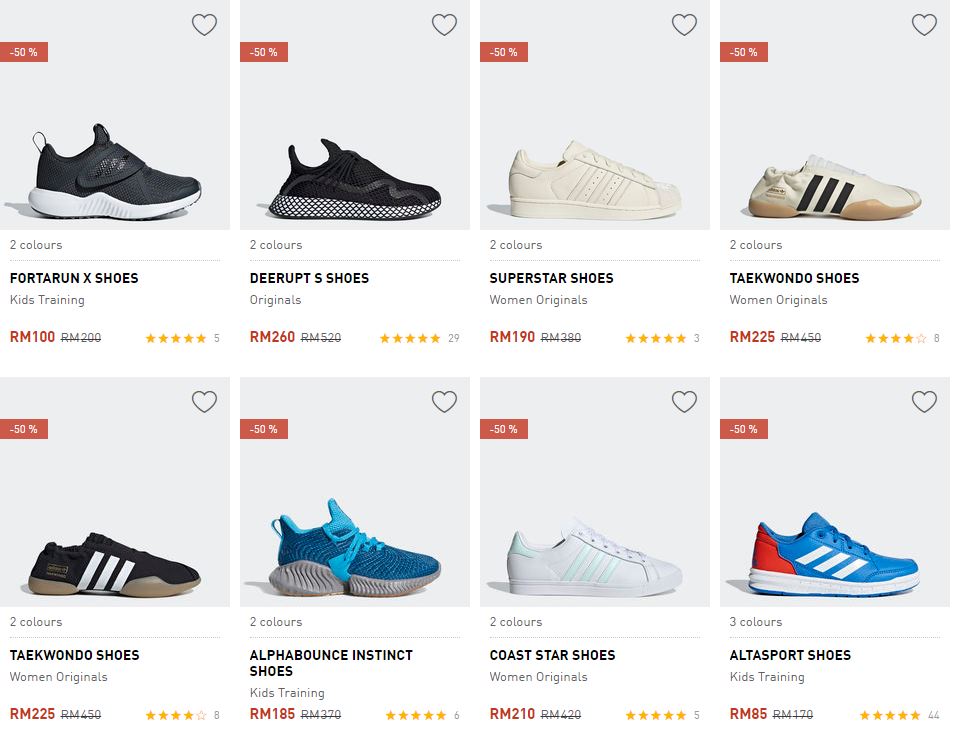
Task: Click the star rating with 29 reviews
Action: (410, 338)
